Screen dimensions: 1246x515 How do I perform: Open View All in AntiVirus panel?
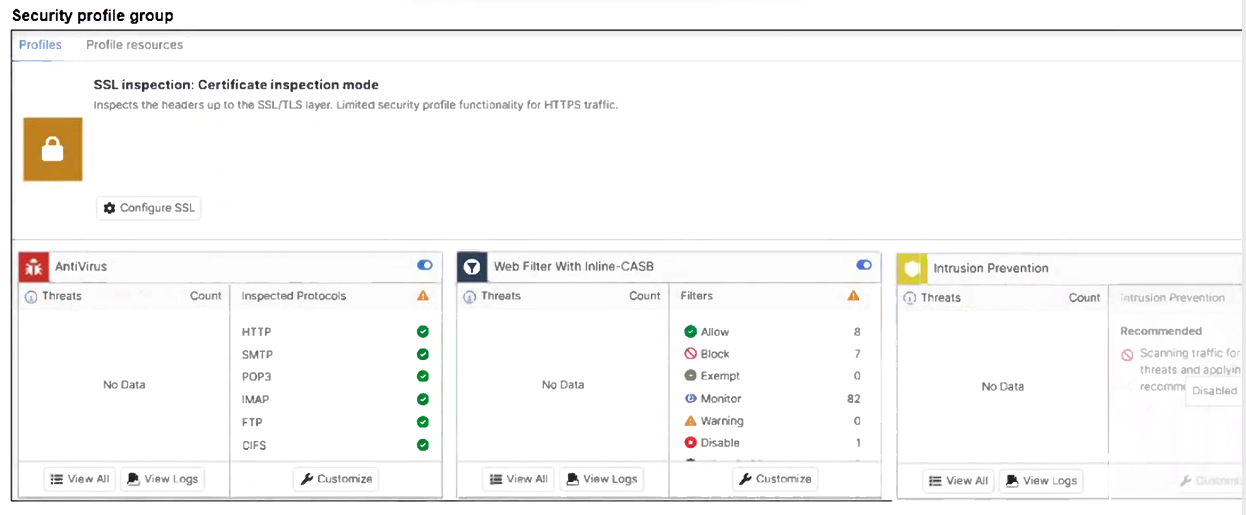point(79,479)
